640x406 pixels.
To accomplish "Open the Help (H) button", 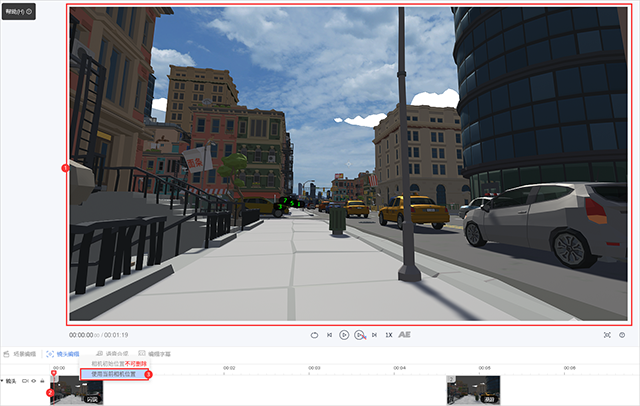I will tap(19, 11).
